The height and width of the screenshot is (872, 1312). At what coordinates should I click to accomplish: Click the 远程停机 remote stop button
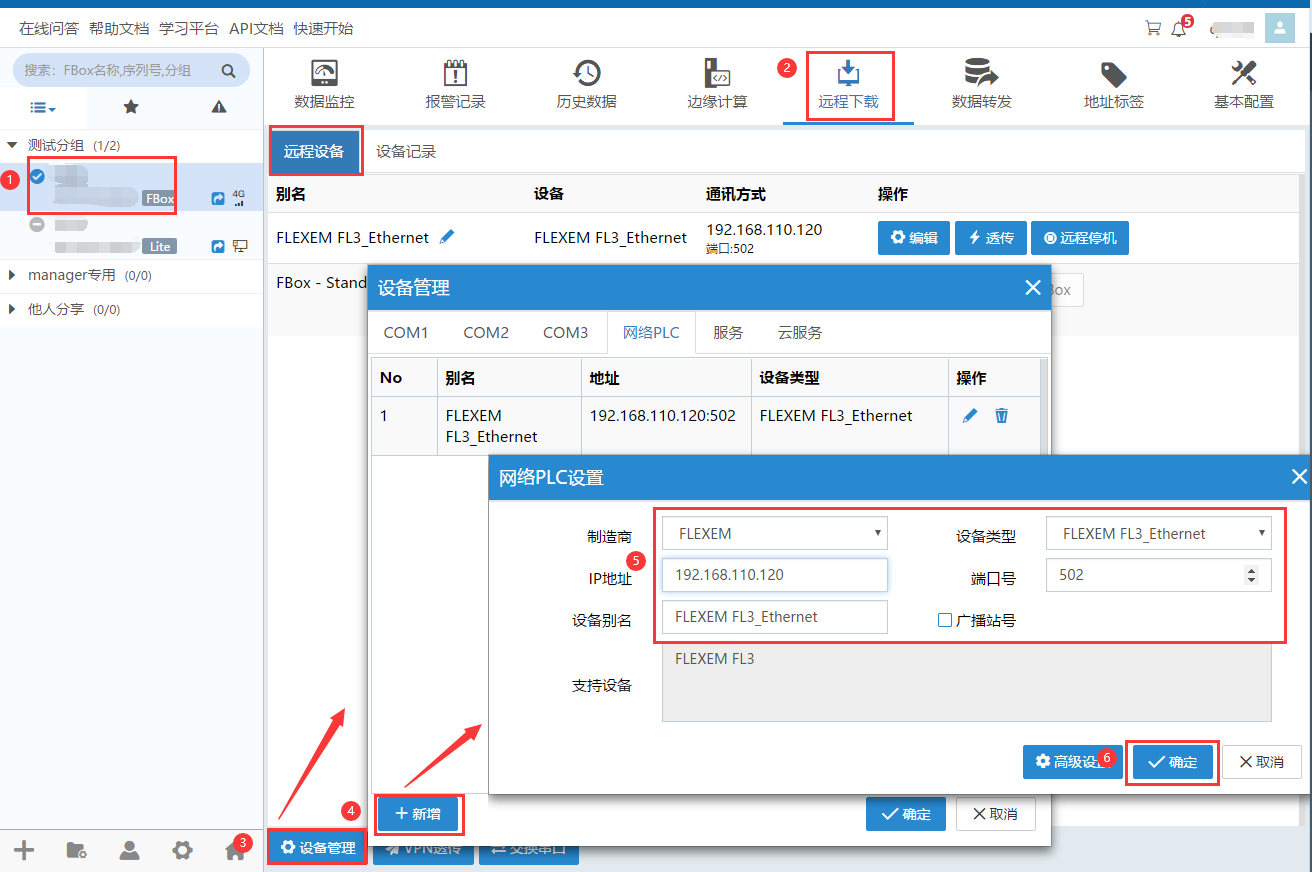[x=1080, y=238]
